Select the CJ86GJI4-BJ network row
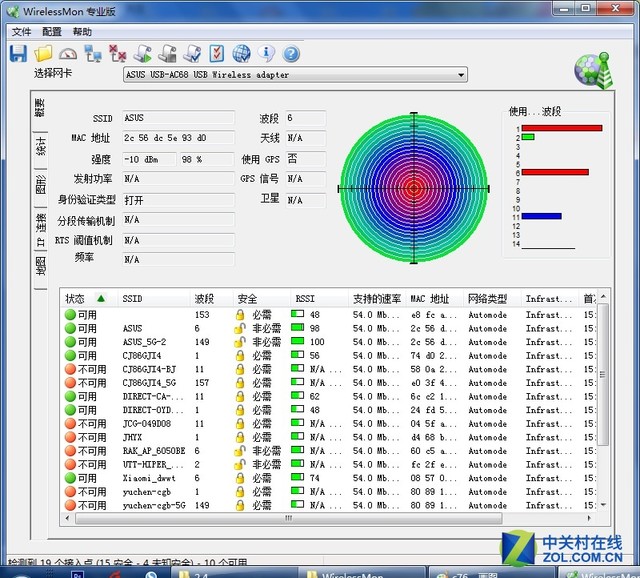Viewport: 640px width, 578px height. (x=330, y=369)
